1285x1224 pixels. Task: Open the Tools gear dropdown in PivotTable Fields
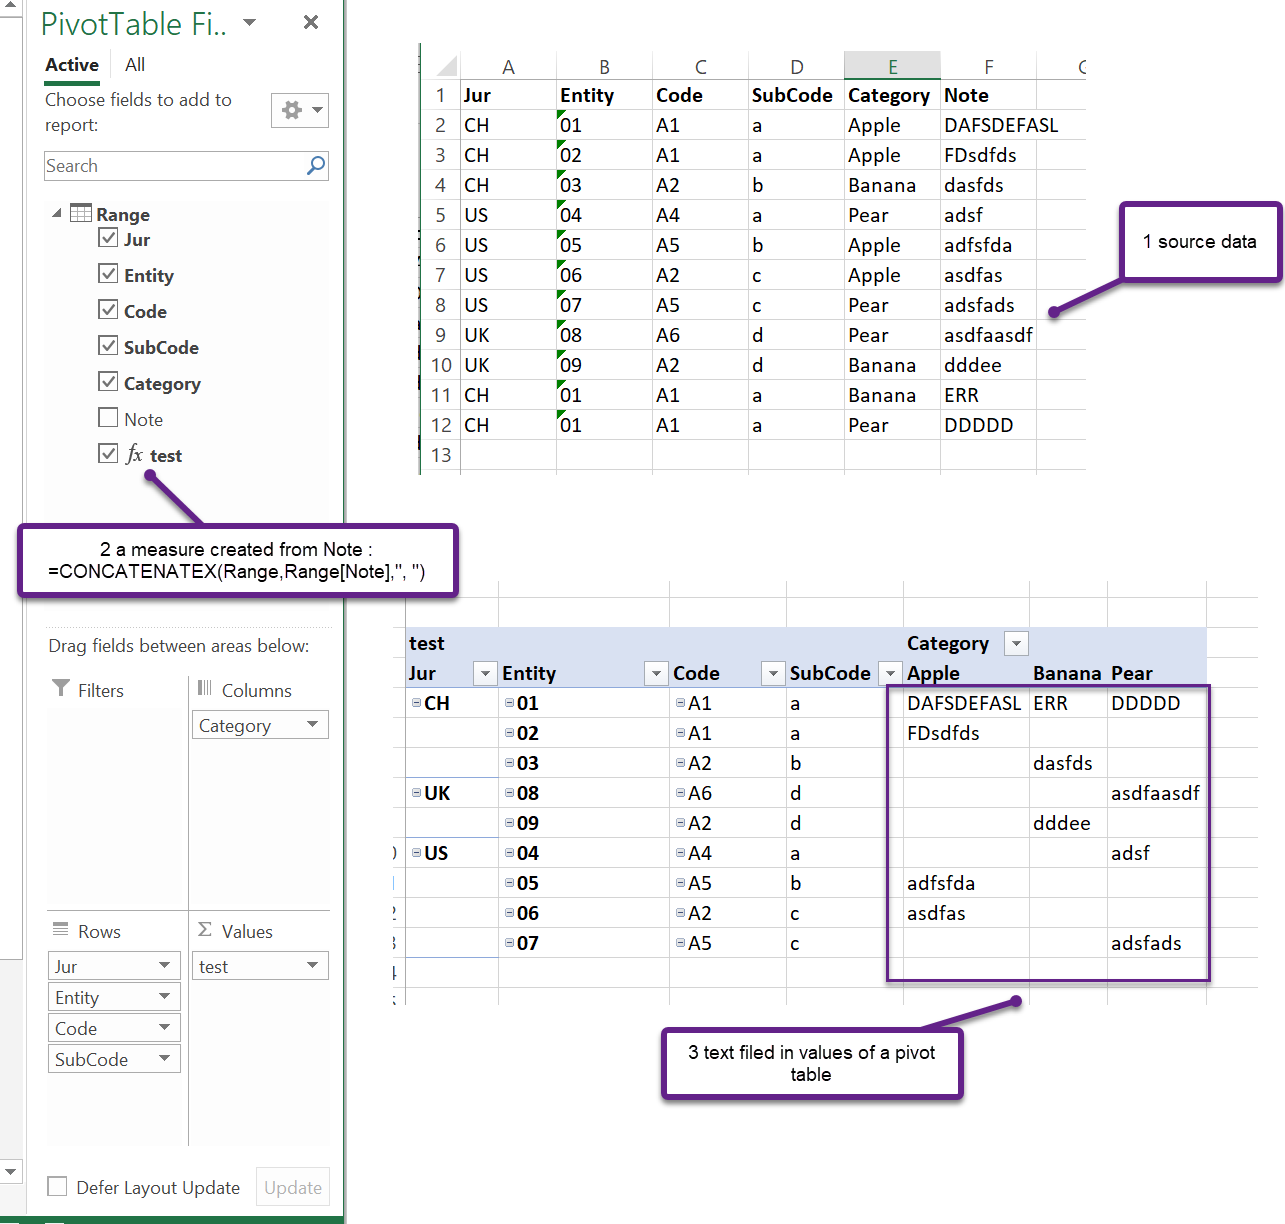[300, 110]
